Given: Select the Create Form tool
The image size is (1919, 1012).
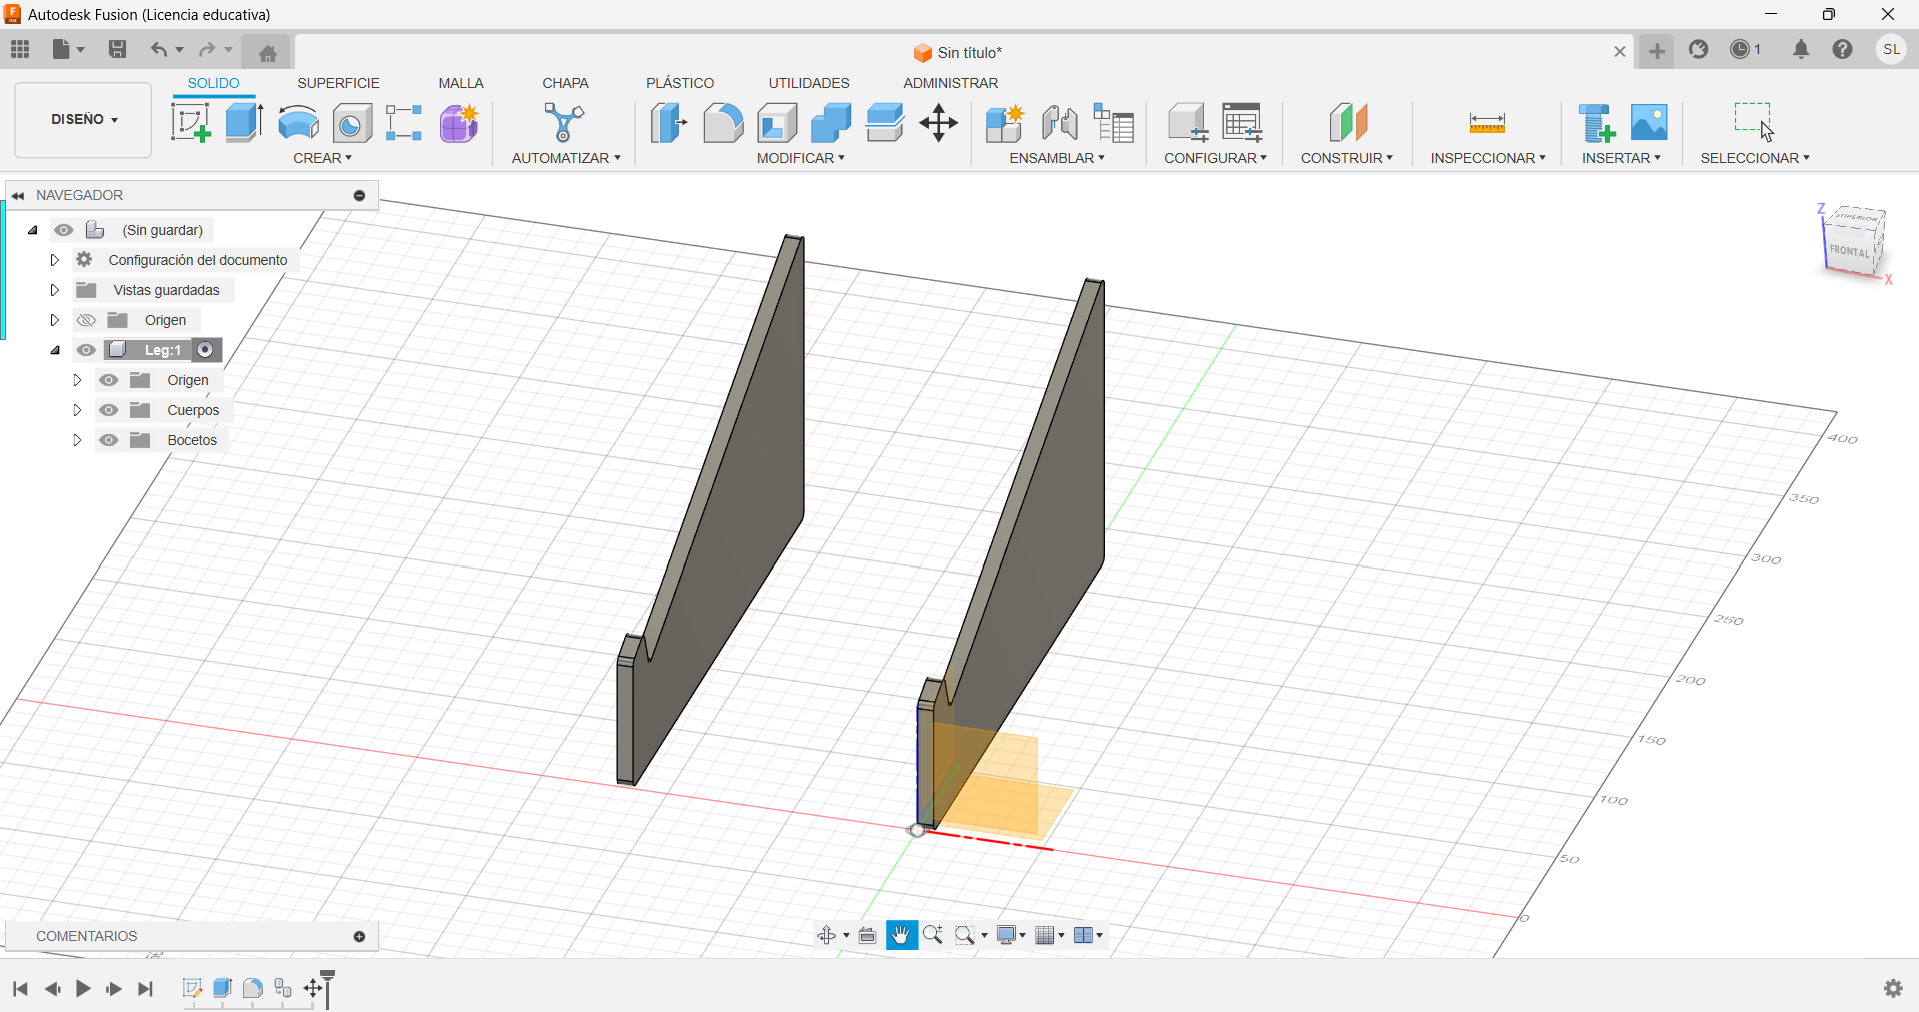Looking at the screenshot, I should point(459,123).
